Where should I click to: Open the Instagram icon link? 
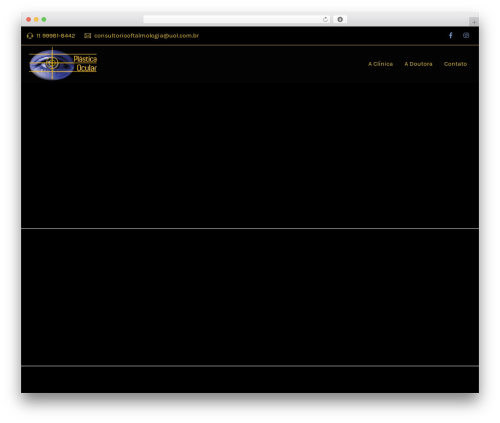click(x=466, y=35)
